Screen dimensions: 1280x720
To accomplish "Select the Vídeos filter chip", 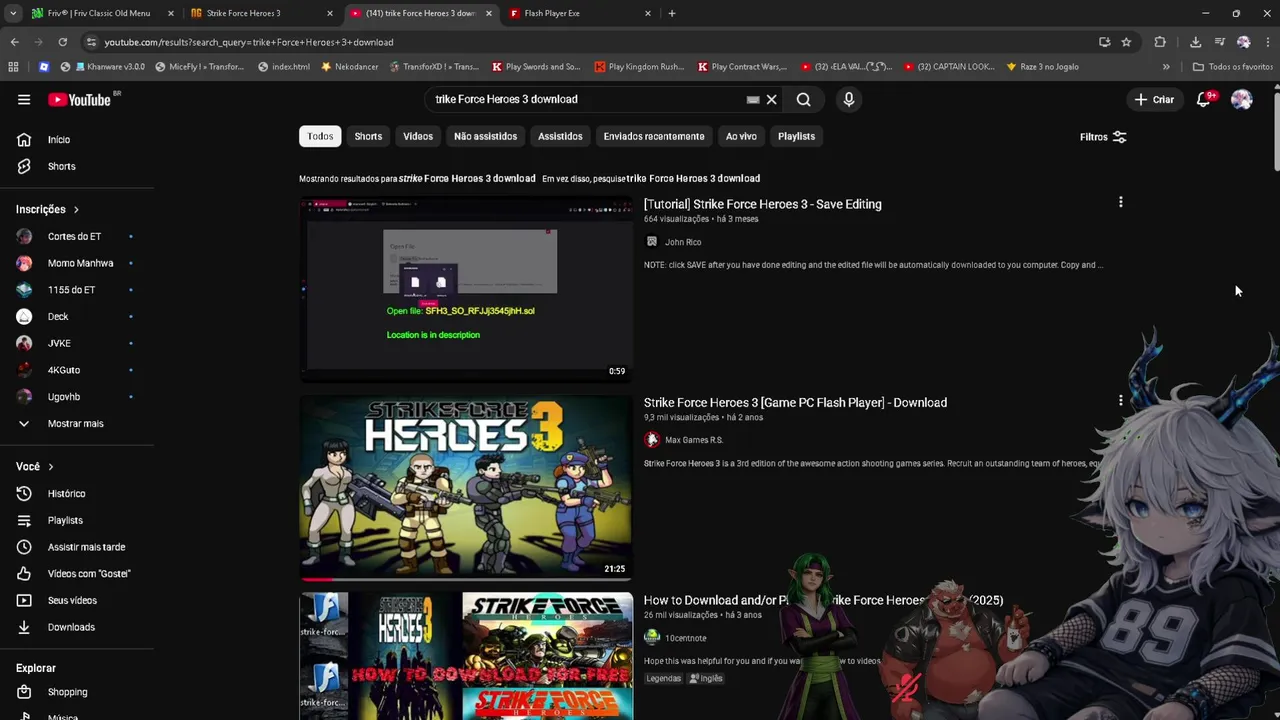I will [x=418, y=136].
